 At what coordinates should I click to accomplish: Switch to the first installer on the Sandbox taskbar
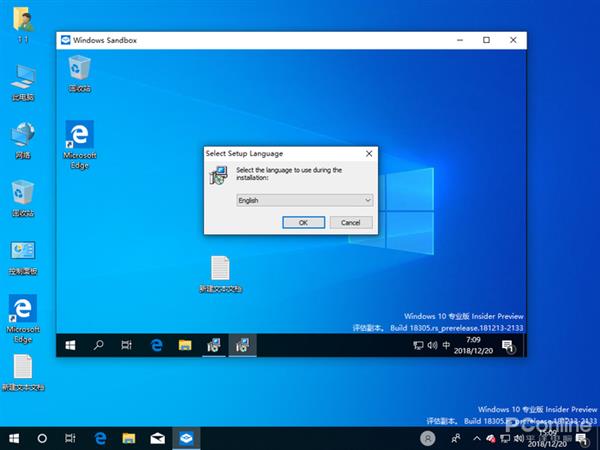tap(214, 346)
